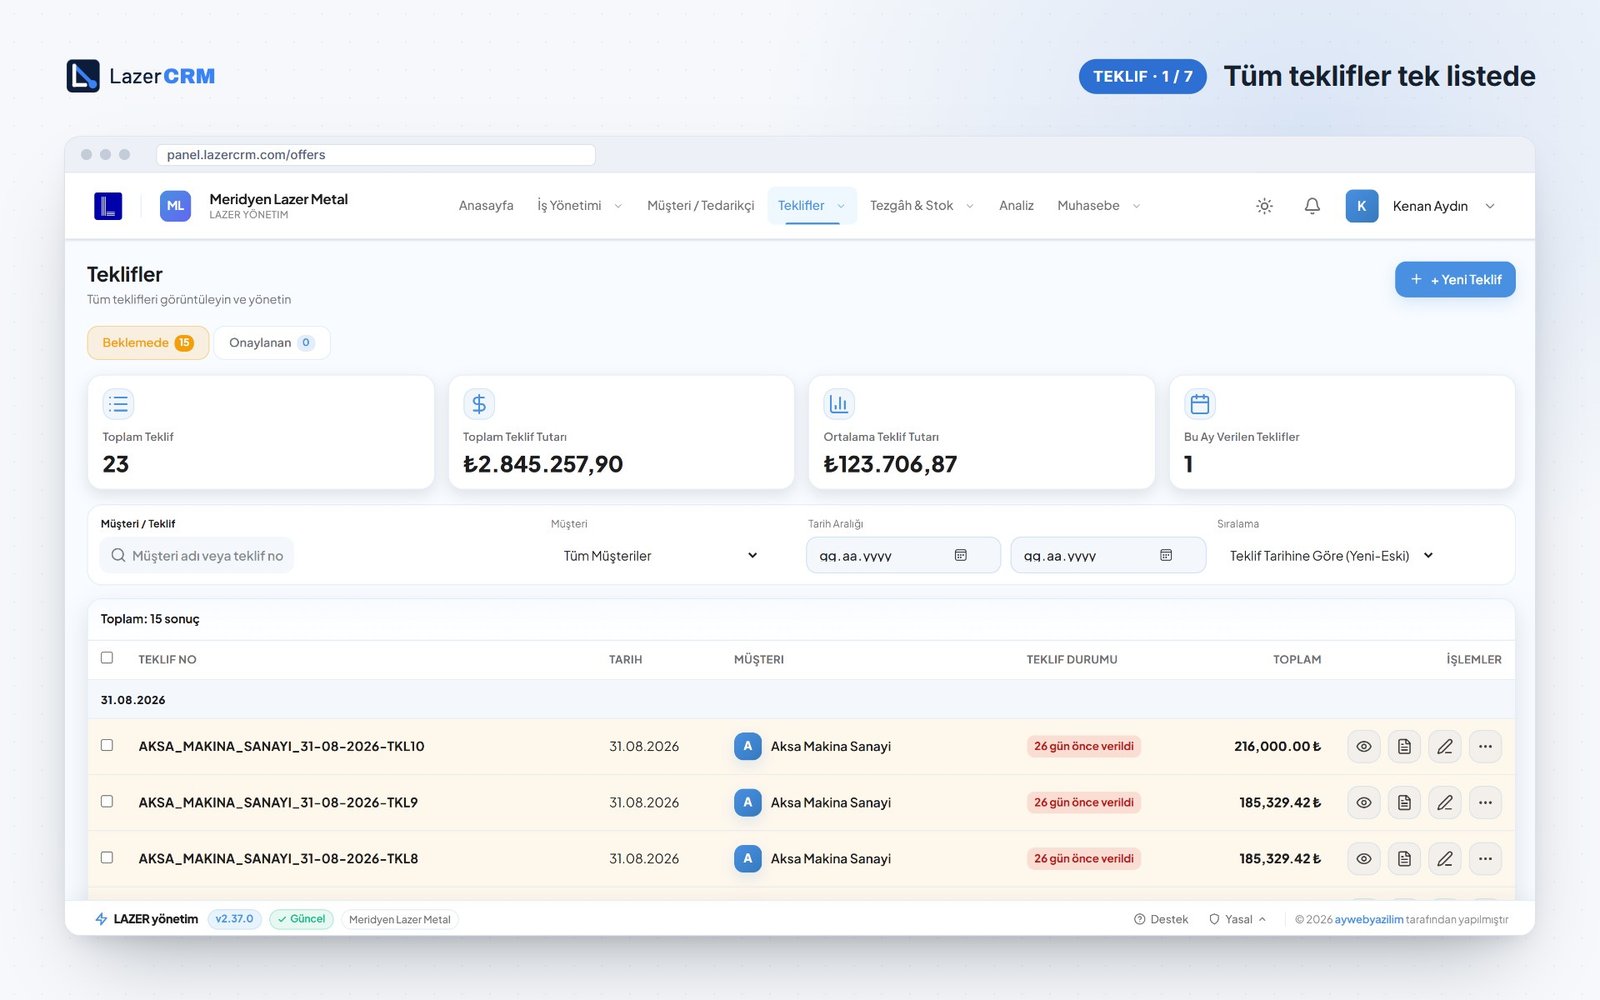Tick the select-all checkbox in the table header
Viewport: 1600px width, 1000px height.
click(107, 658)
